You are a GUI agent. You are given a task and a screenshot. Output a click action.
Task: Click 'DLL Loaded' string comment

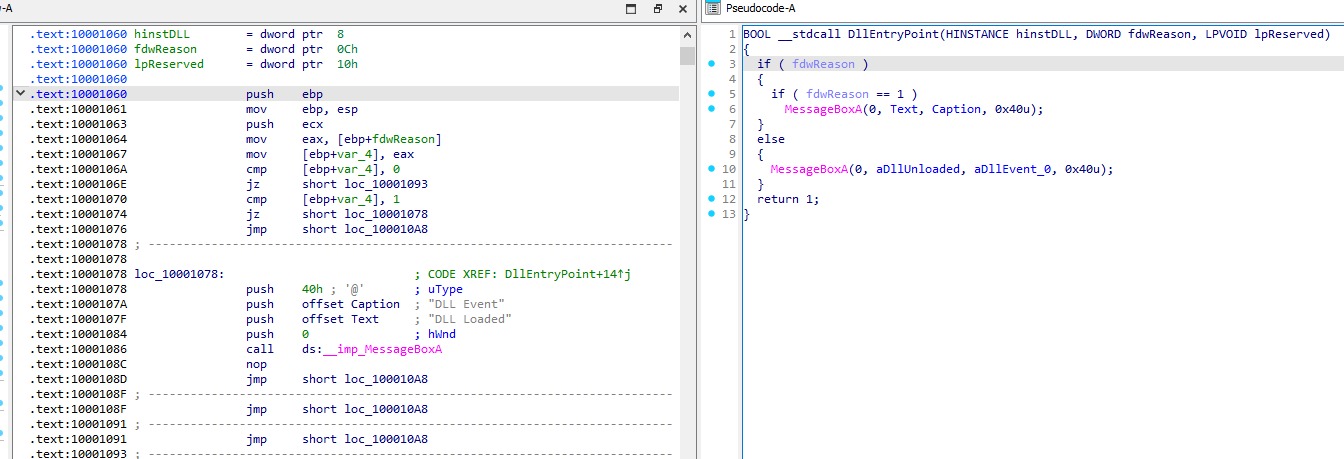point(469,319)
